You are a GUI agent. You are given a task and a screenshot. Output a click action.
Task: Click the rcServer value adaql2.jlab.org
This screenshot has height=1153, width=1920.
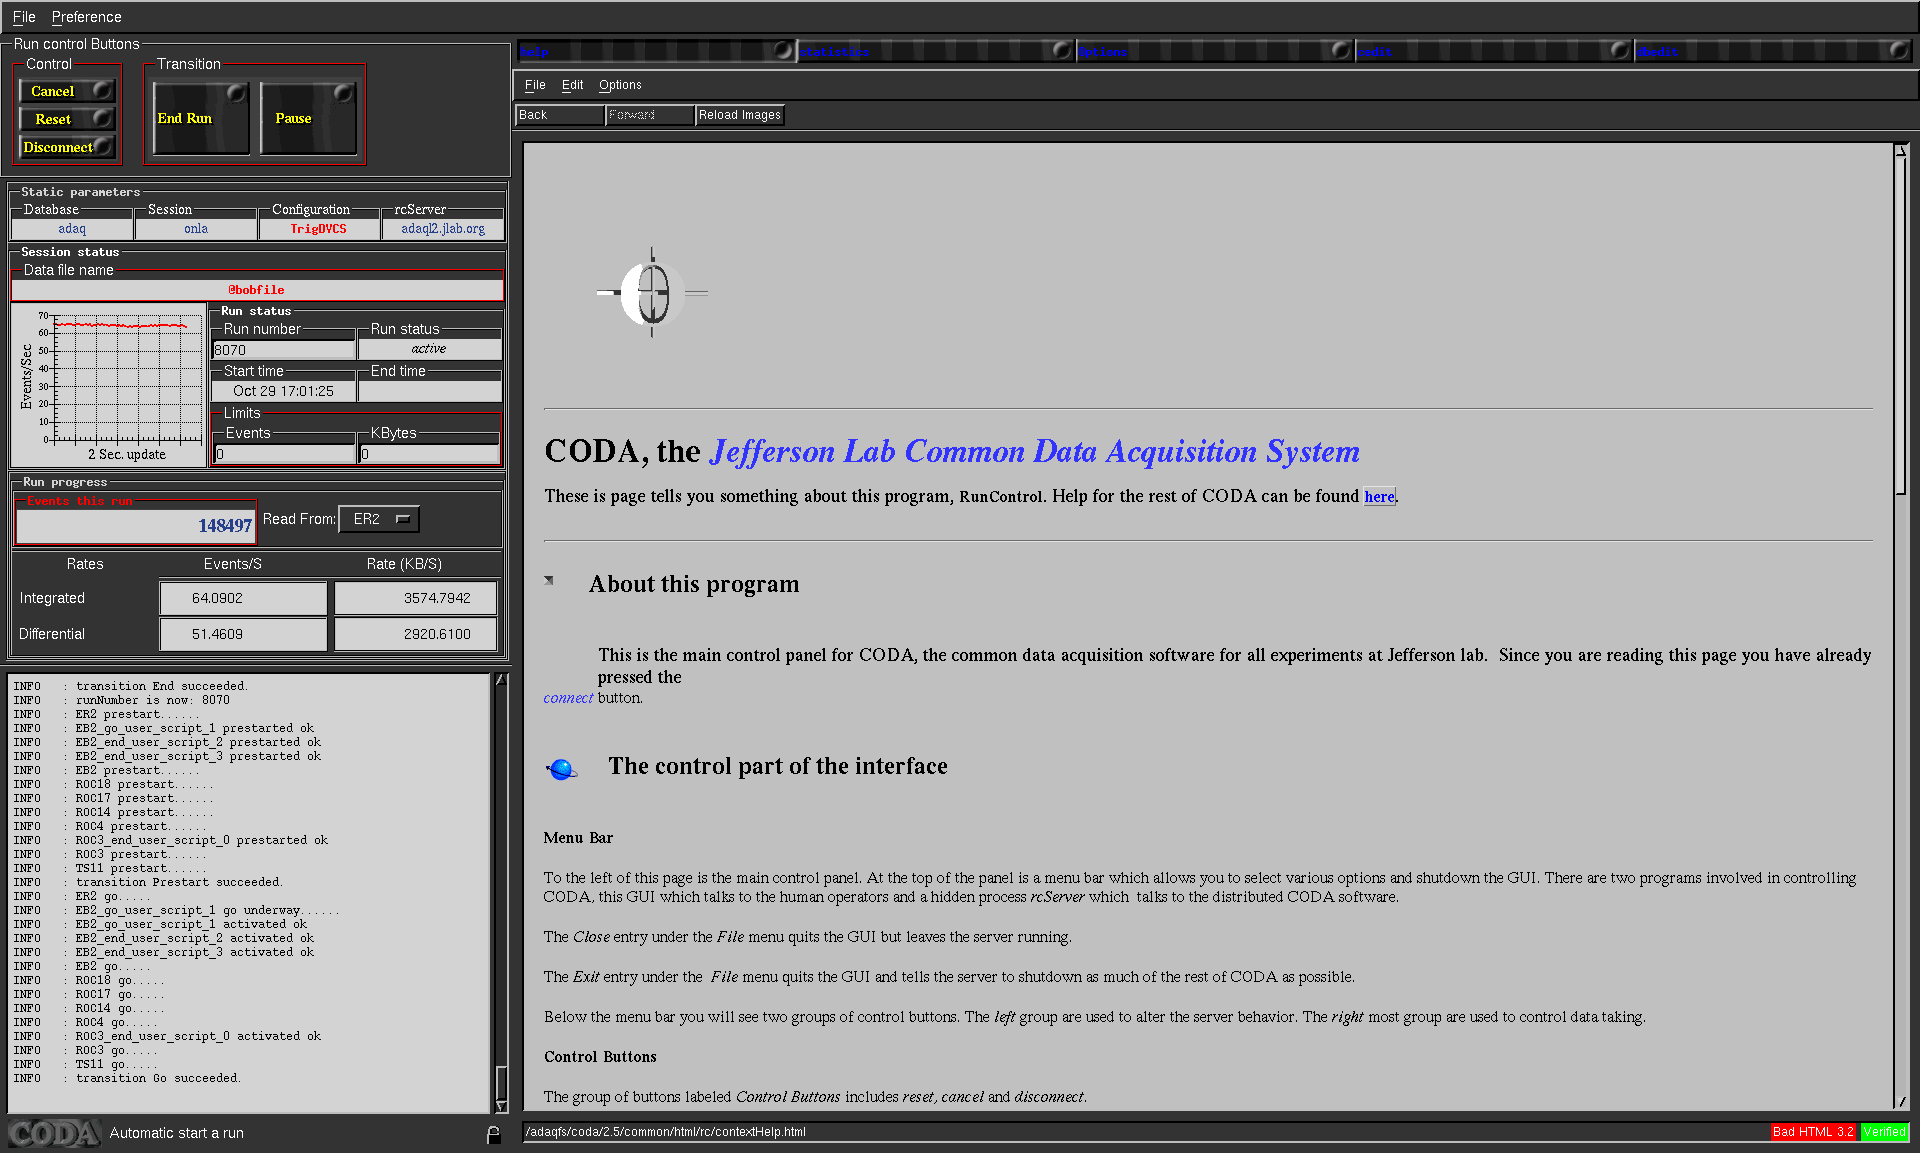[443, 229]
